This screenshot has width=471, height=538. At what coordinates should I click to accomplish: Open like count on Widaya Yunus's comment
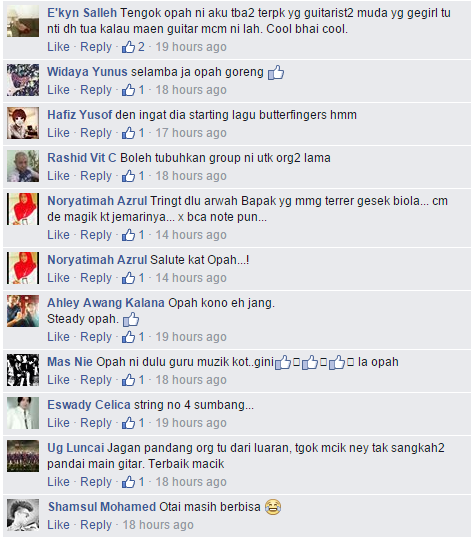[133, 90]
